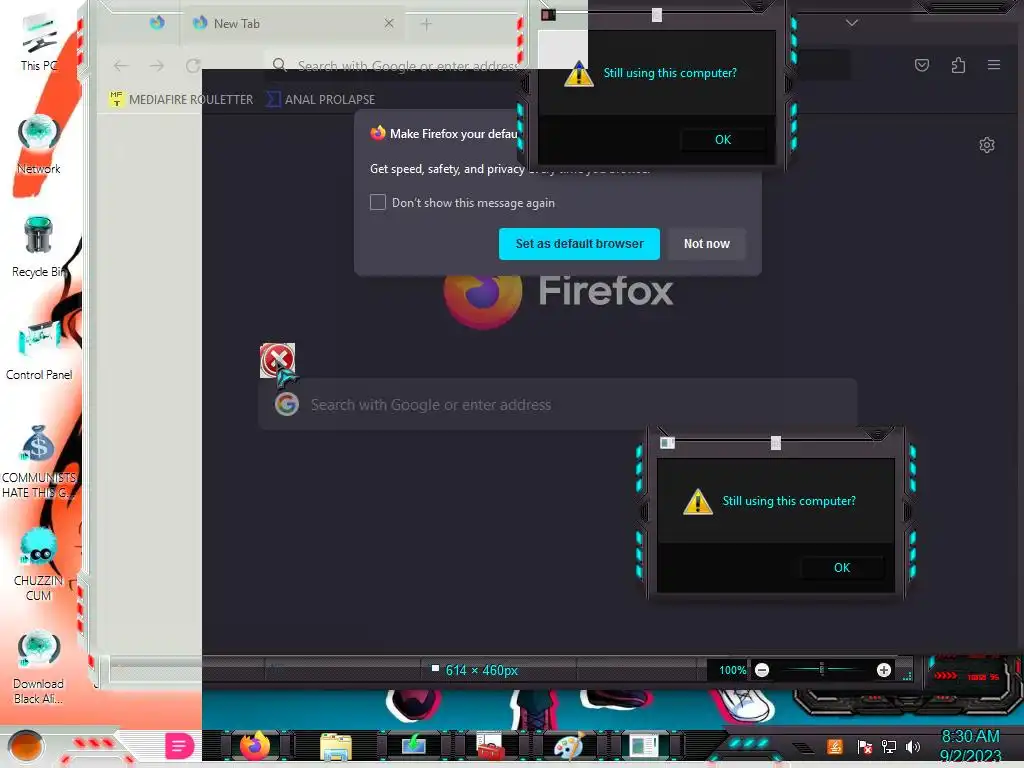Open the Network desktop icon
This screenshot has height=768, width=1024.
39,144
